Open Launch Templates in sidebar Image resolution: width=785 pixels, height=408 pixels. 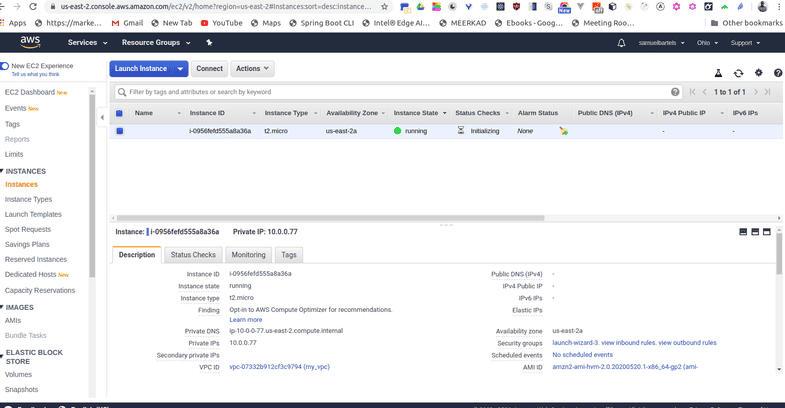point(33,214)
